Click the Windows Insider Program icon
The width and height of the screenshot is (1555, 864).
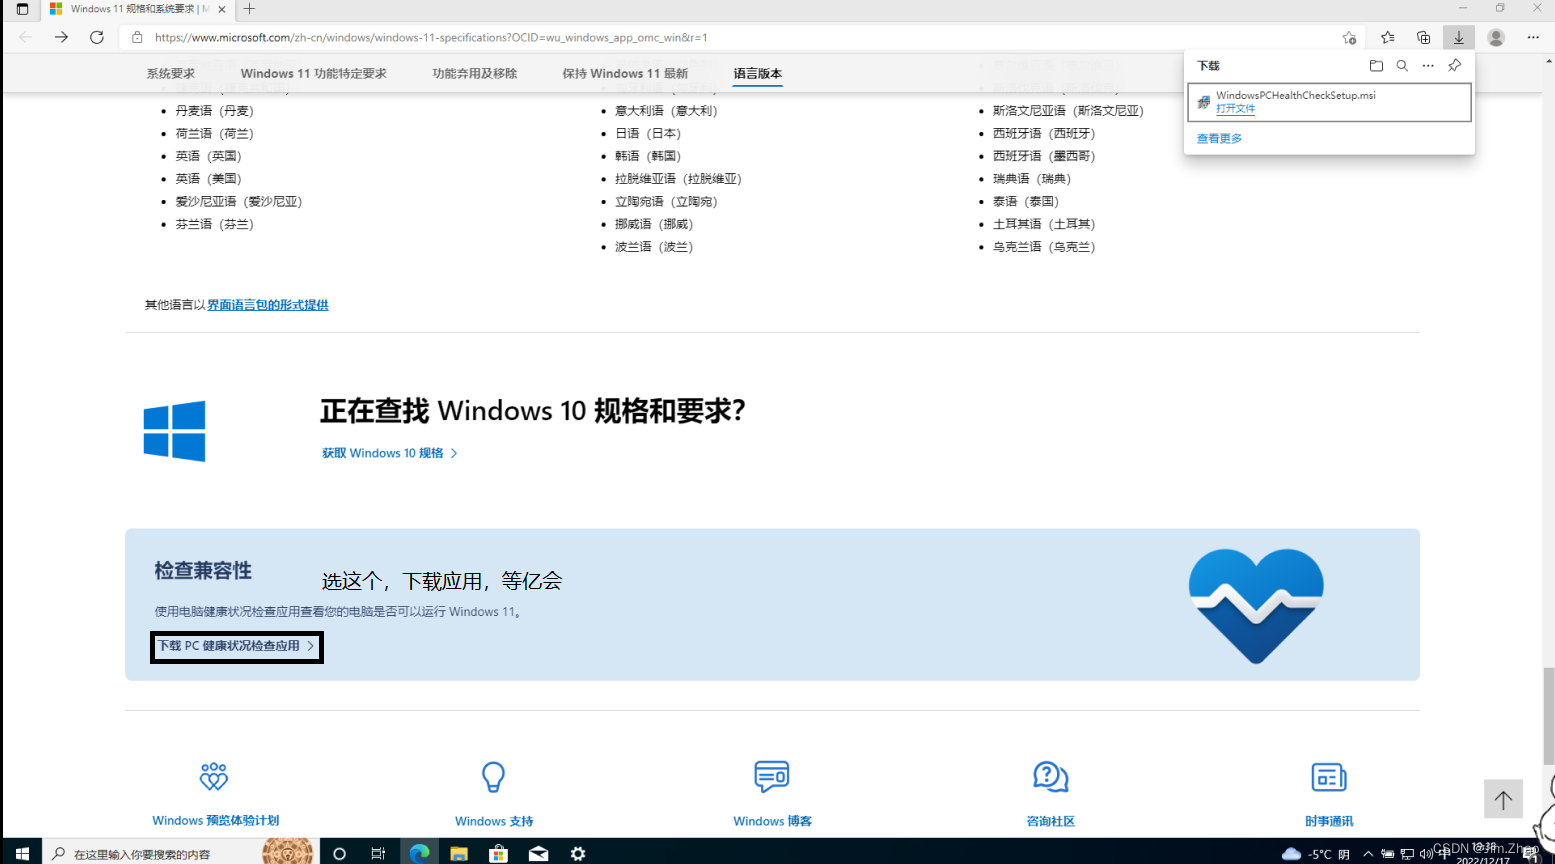pyautogui.click(x=214, y=776)
